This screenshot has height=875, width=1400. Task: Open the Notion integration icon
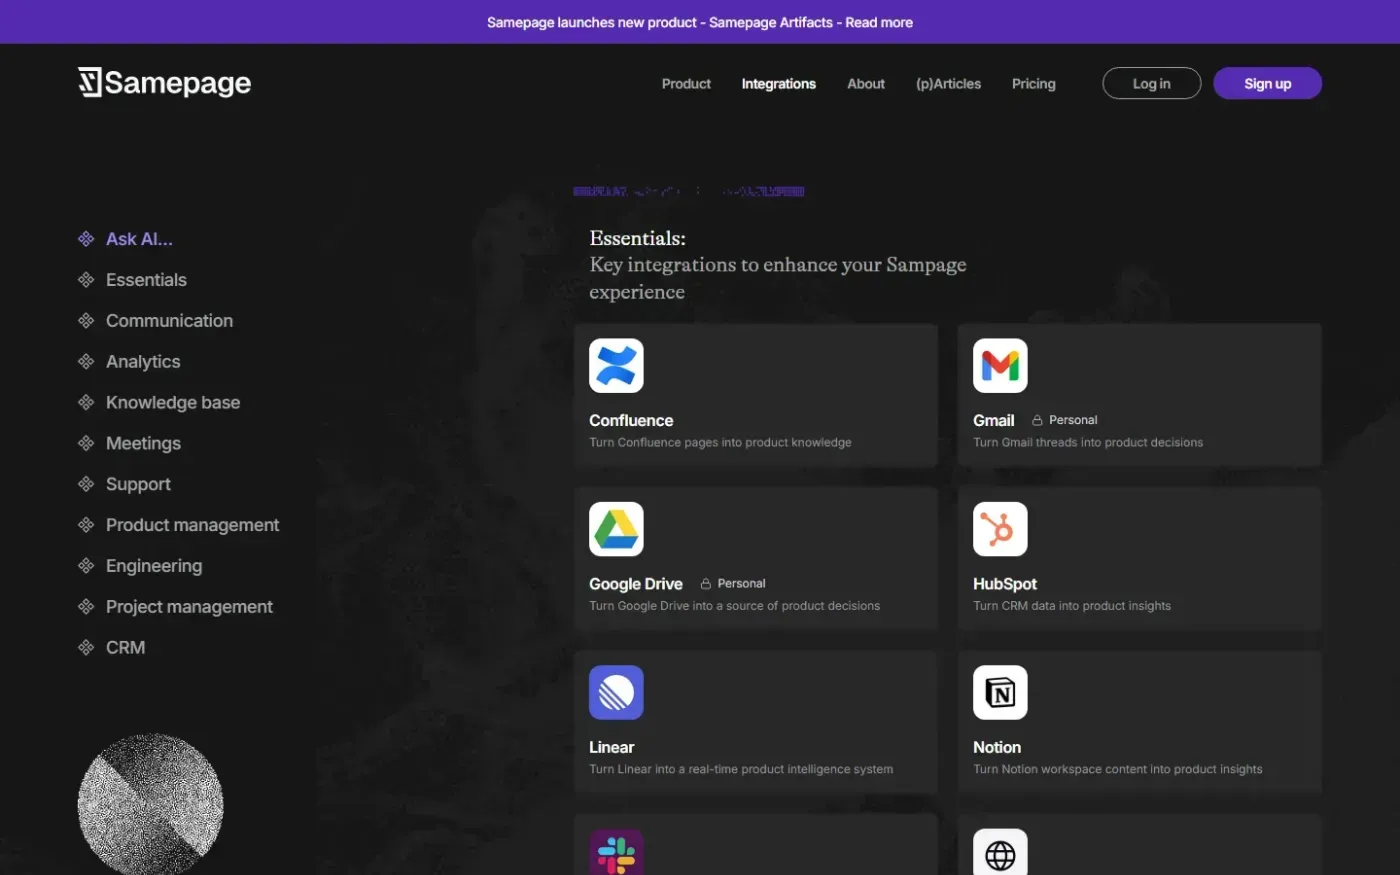1000,692
